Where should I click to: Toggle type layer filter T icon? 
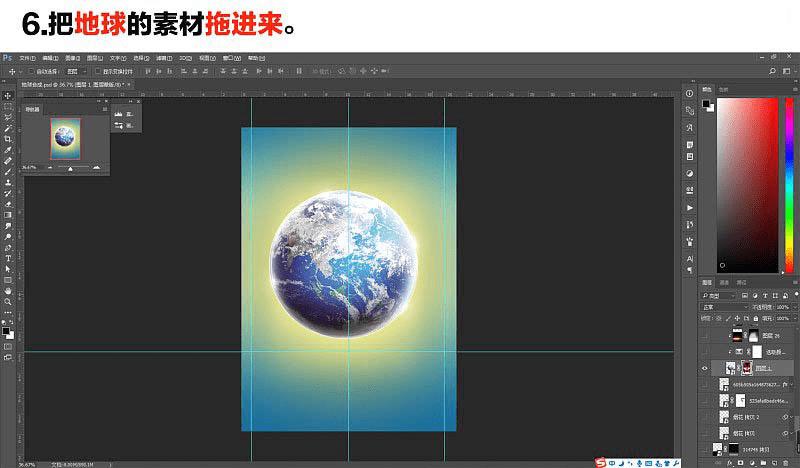pos(765,295)
